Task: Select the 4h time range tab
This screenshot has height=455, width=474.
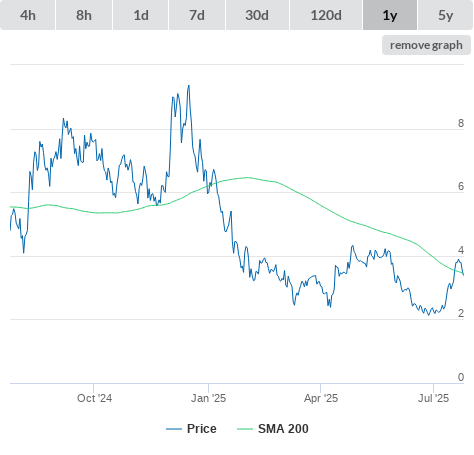Action: tap(28, 15)
